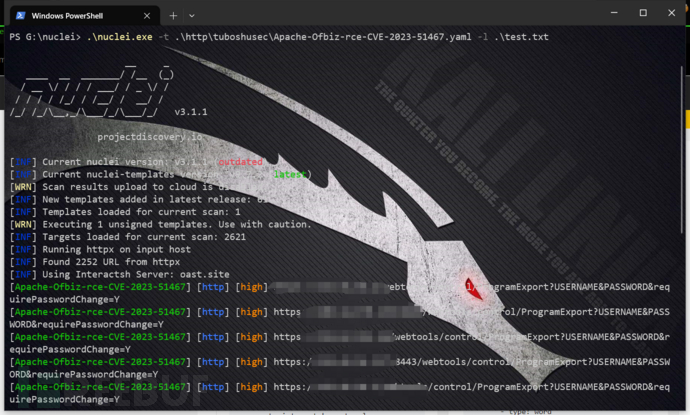Click last Apache-Ofbiz-rce-CVE-2023-51467 result tag
This screenshot has height=415, width=690.
click(100, 387)
